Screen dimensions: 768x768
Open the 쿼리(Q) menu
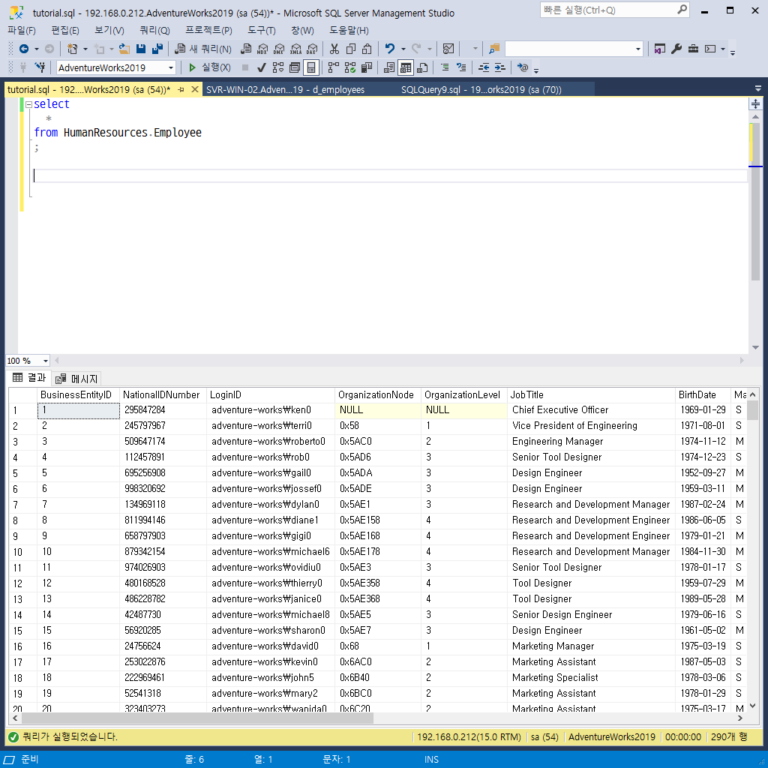(x=154, y=30)
